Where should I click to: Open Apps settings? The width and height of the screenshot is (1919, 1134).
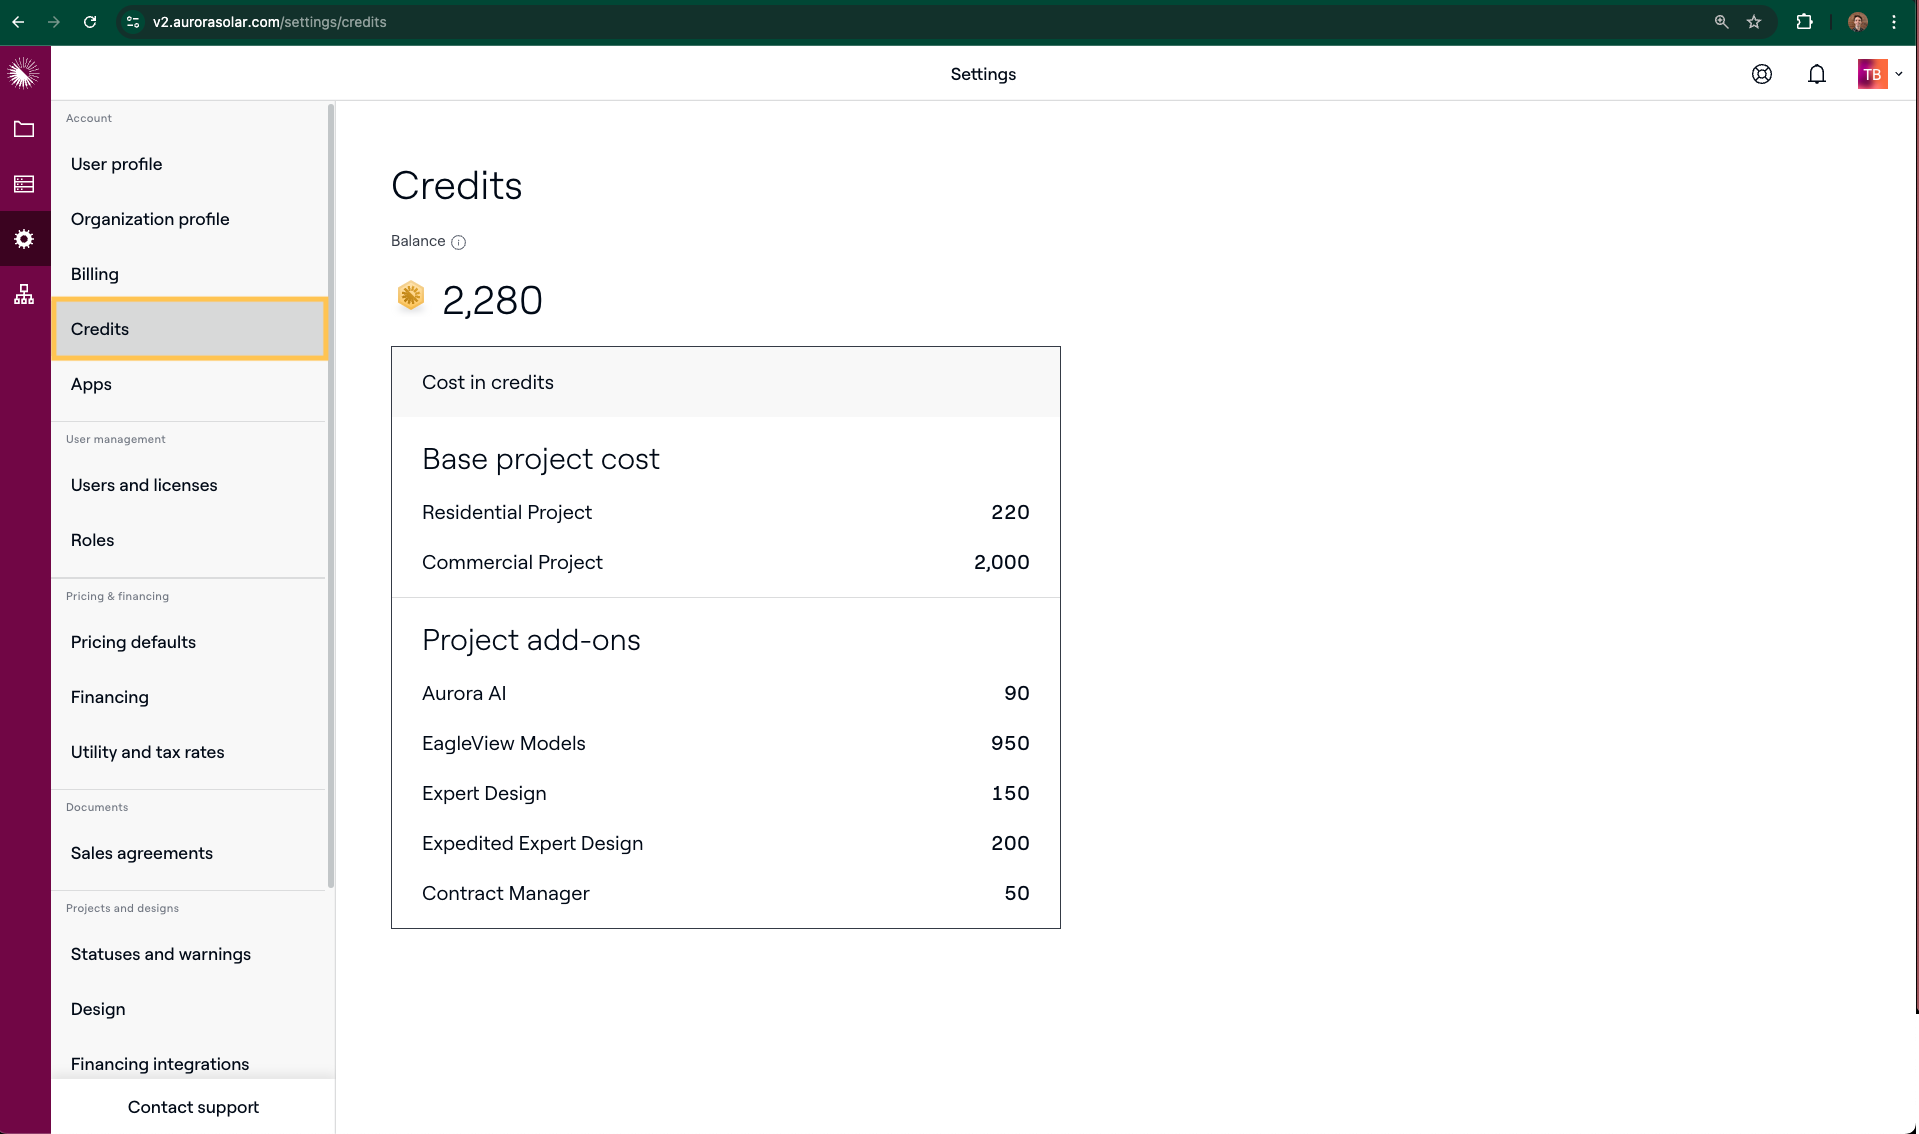click(x=189, y=384)
